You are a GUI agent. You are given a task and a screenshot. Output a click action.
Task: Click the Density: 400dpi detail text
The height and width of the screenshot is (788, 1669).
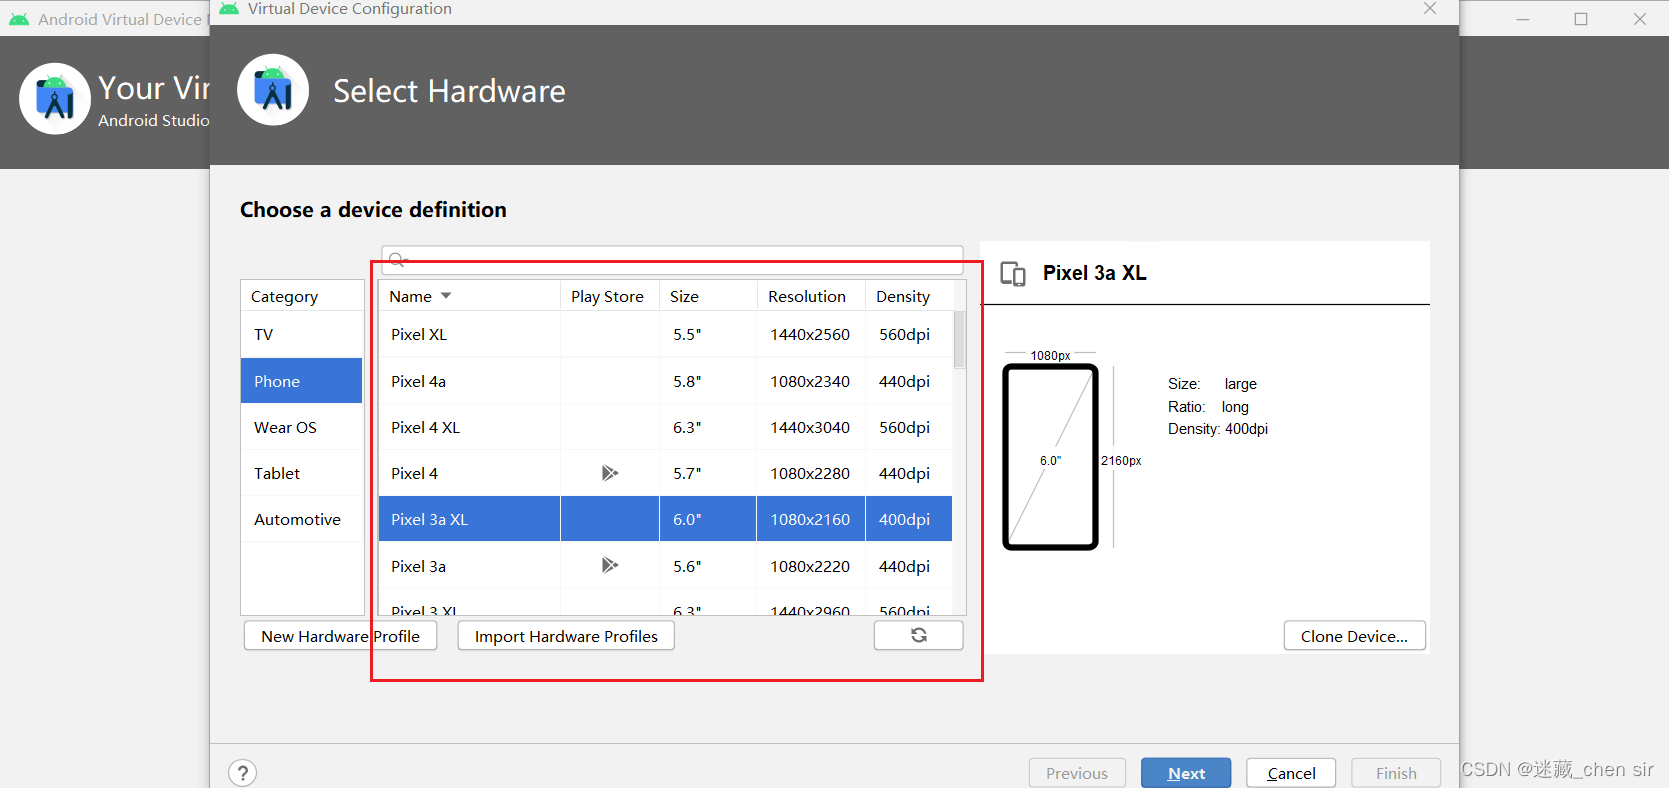click(1218, 429)
